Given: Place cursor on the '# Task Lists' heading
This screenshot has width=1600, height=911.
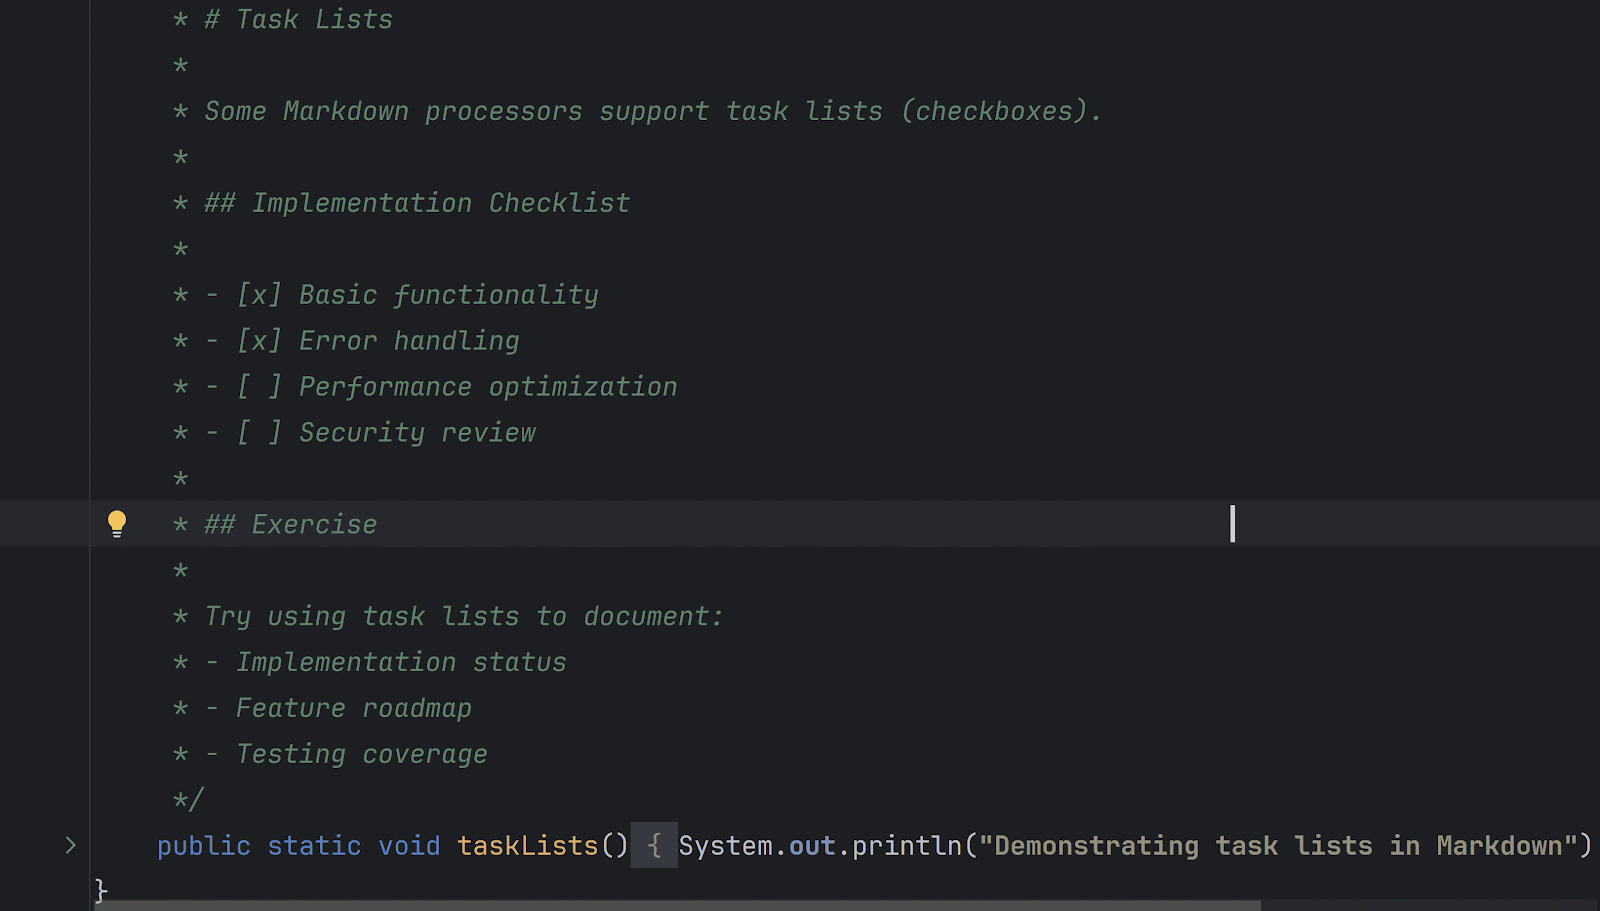Looking at the screenshot, I should [298, 20].
